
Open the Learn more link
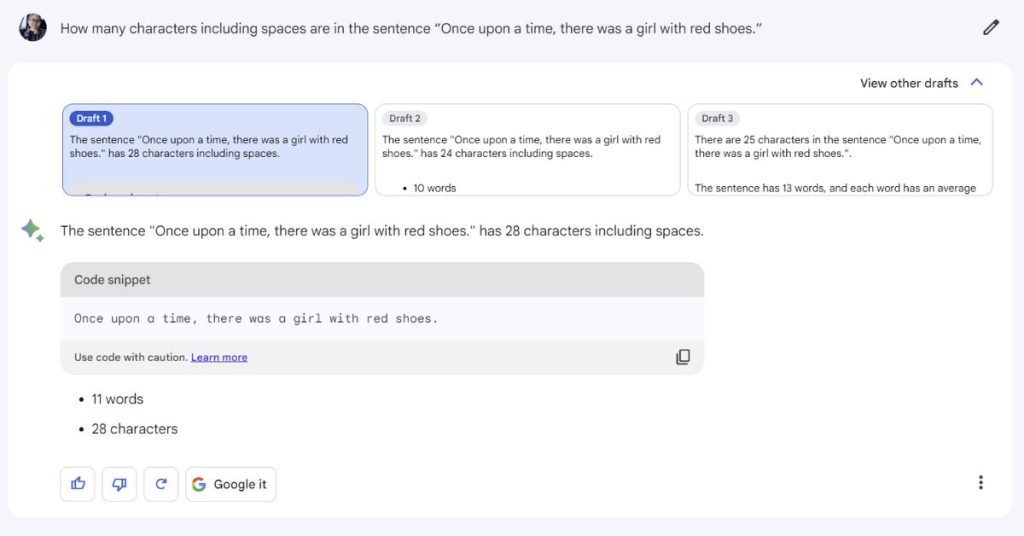pyautogui.click(x=219, y=357)
